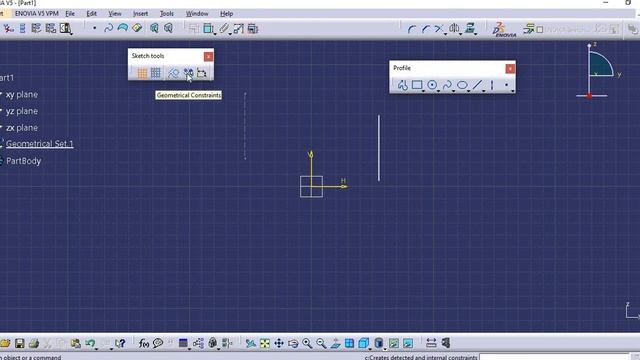Click the Pan icon in bottom toolbar
Screen dimensions: 640x360
point(279,343)
